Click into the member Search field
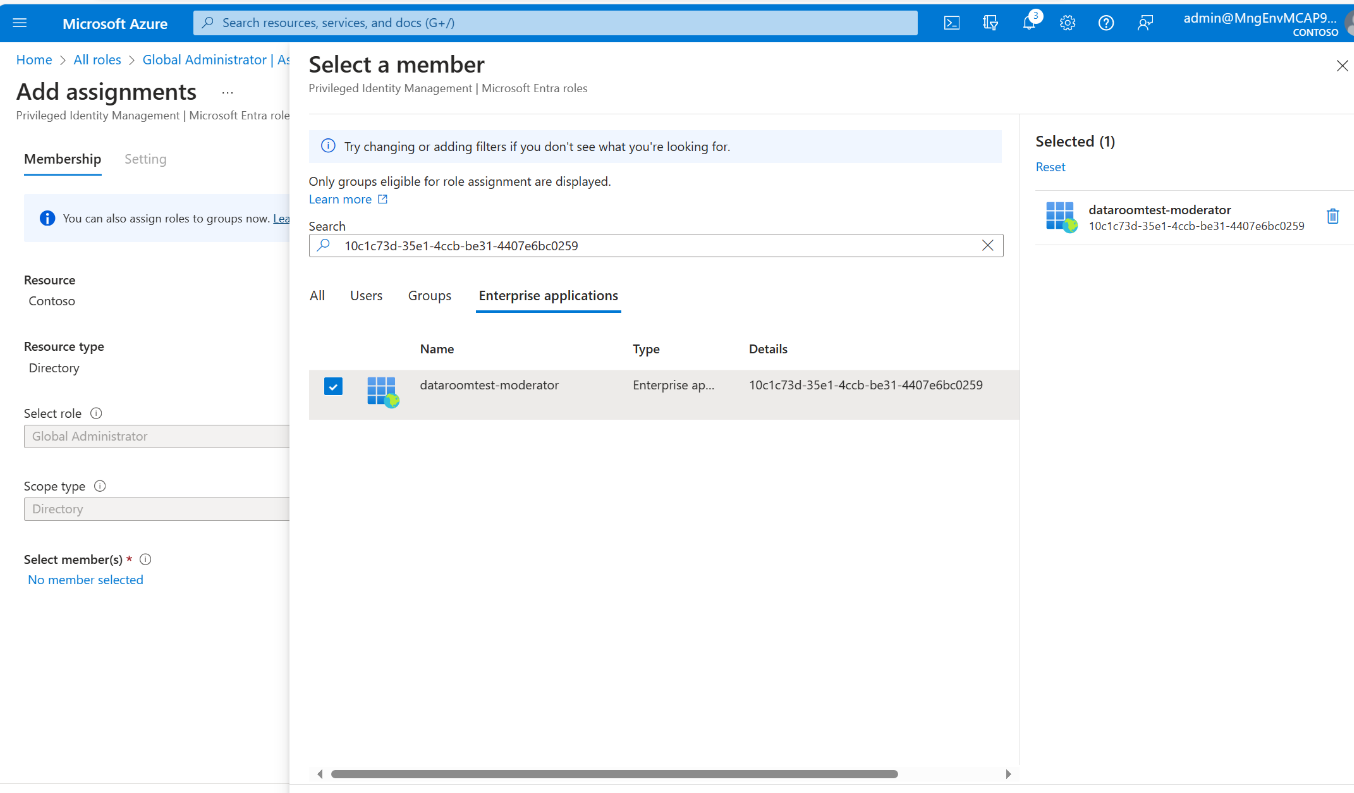The height and width of the screenshot is (793, 1354). tap(656, 245)
